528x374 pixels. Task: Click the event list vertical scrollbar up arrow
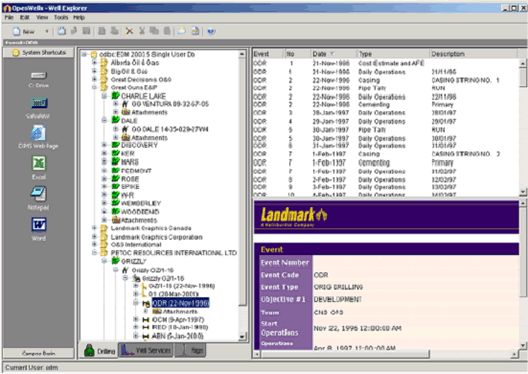523,63
